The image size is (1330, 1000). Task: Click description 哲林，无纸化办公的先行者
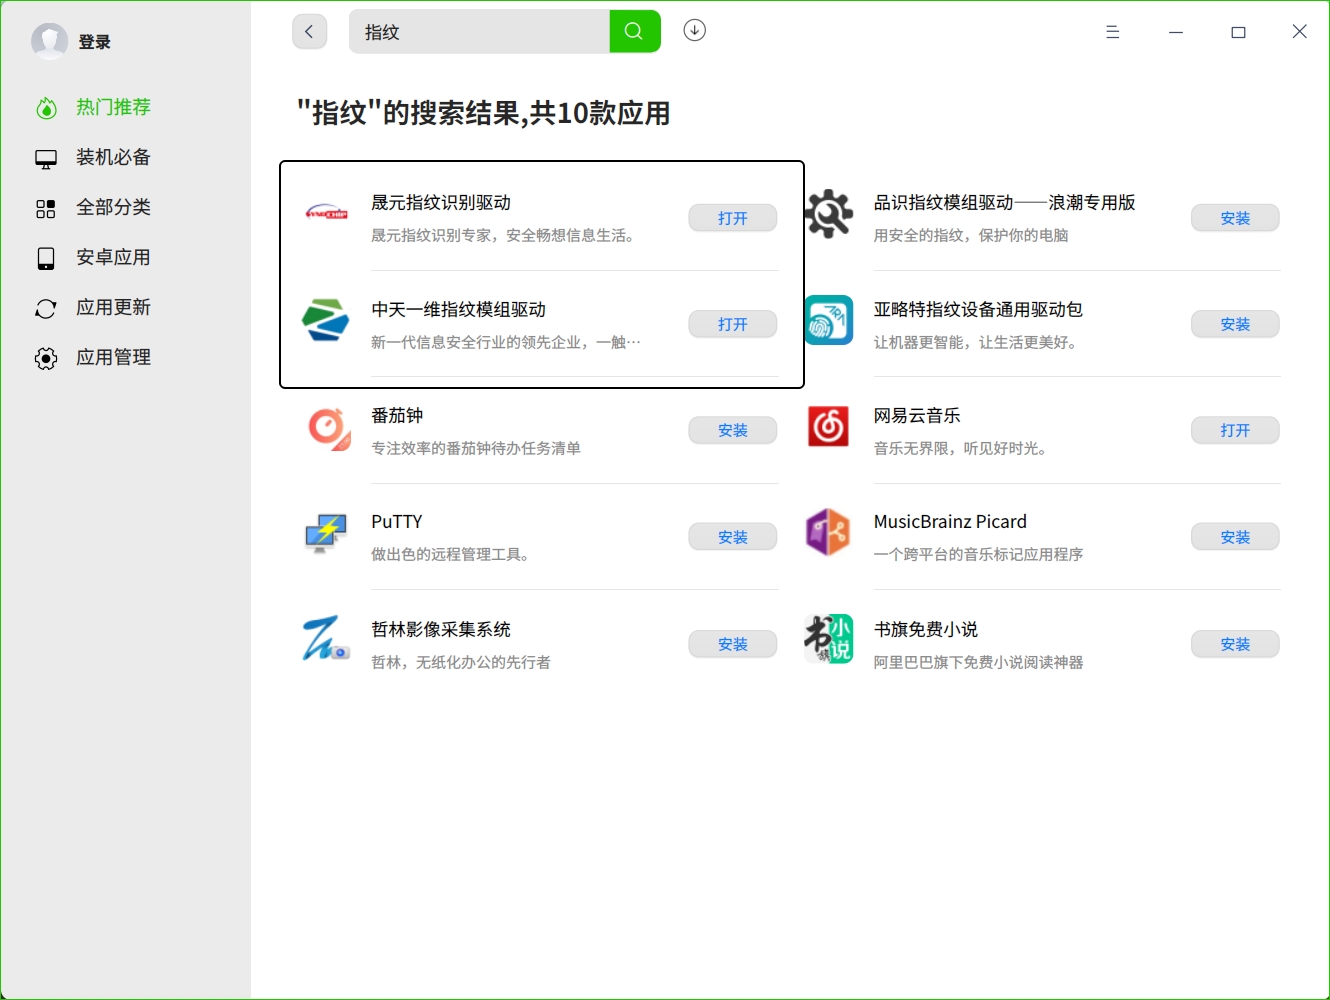461,663
